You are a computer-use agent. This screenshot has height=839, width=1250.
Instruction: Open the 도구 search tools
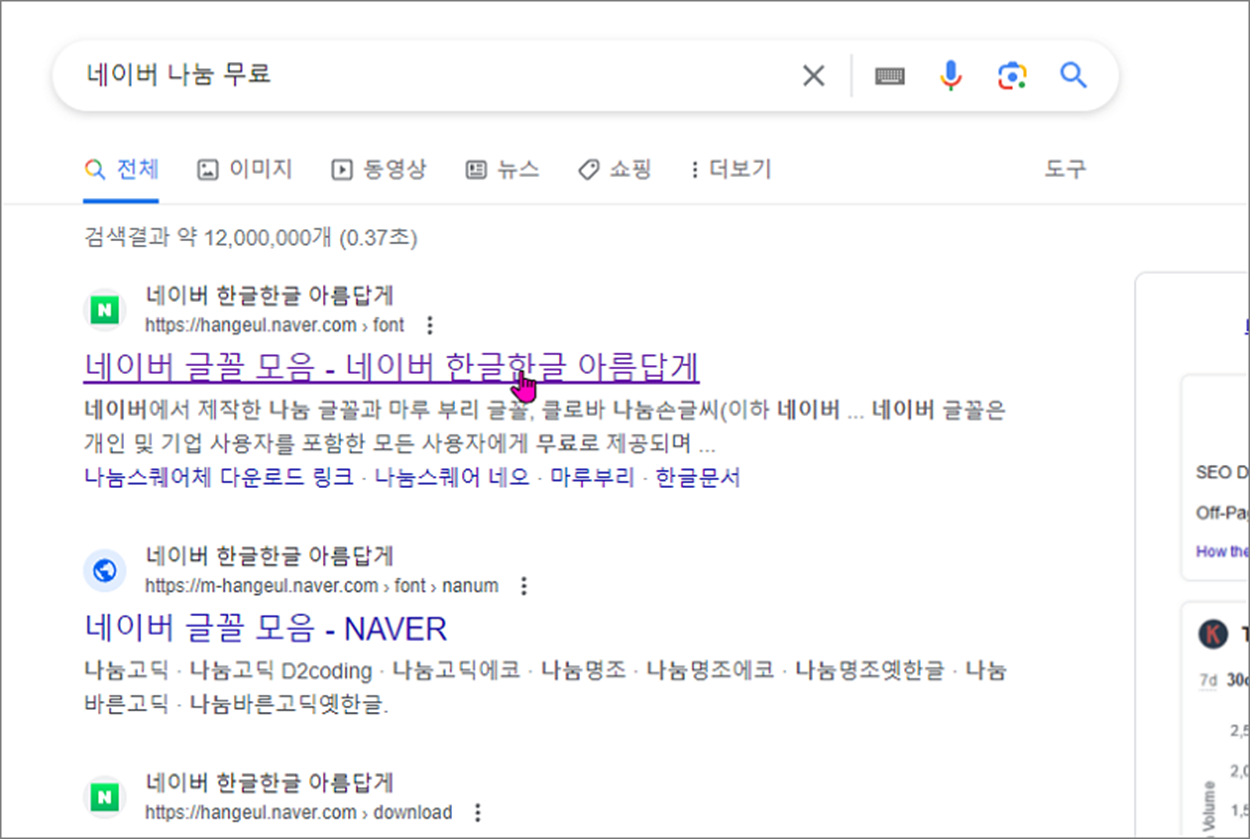click(x=1065, y=169)
